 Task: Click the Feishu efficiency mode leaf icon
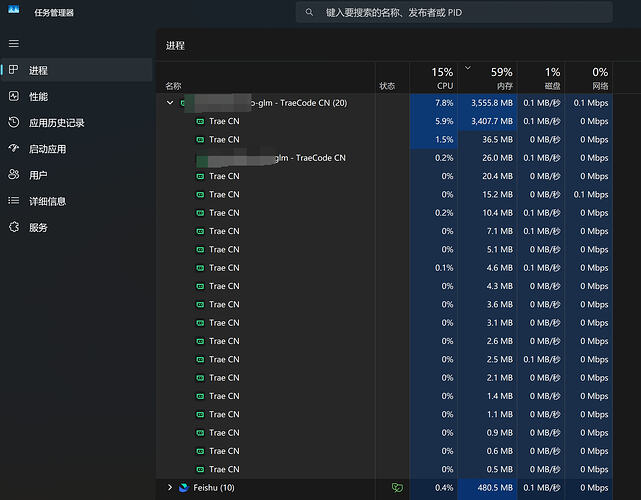397,487
